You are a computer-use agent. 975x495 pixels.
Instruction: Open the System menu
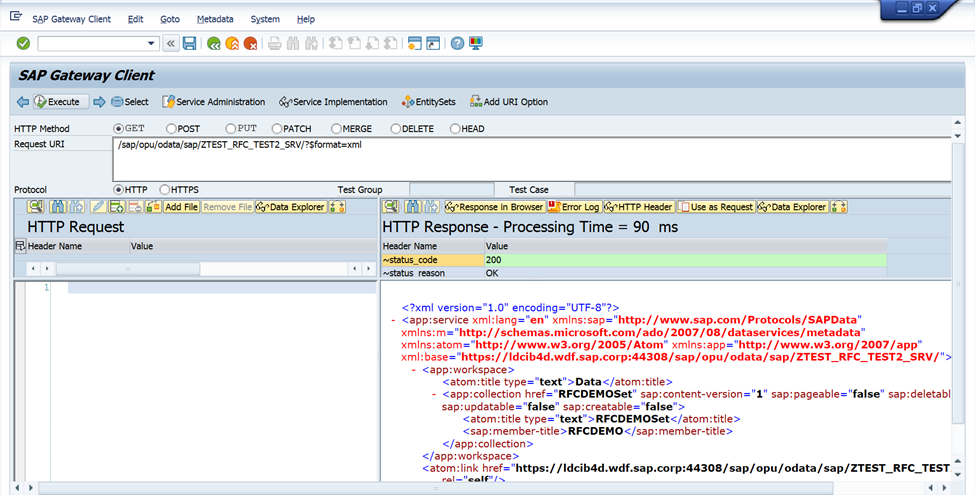(265, 19)
